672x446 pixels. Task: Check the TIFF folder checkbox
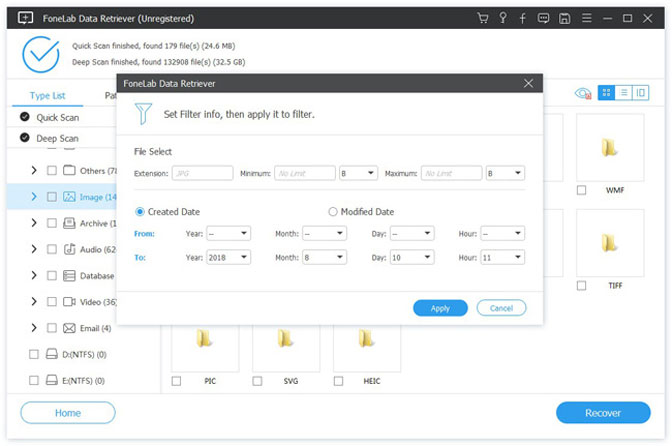pos(581,285)
